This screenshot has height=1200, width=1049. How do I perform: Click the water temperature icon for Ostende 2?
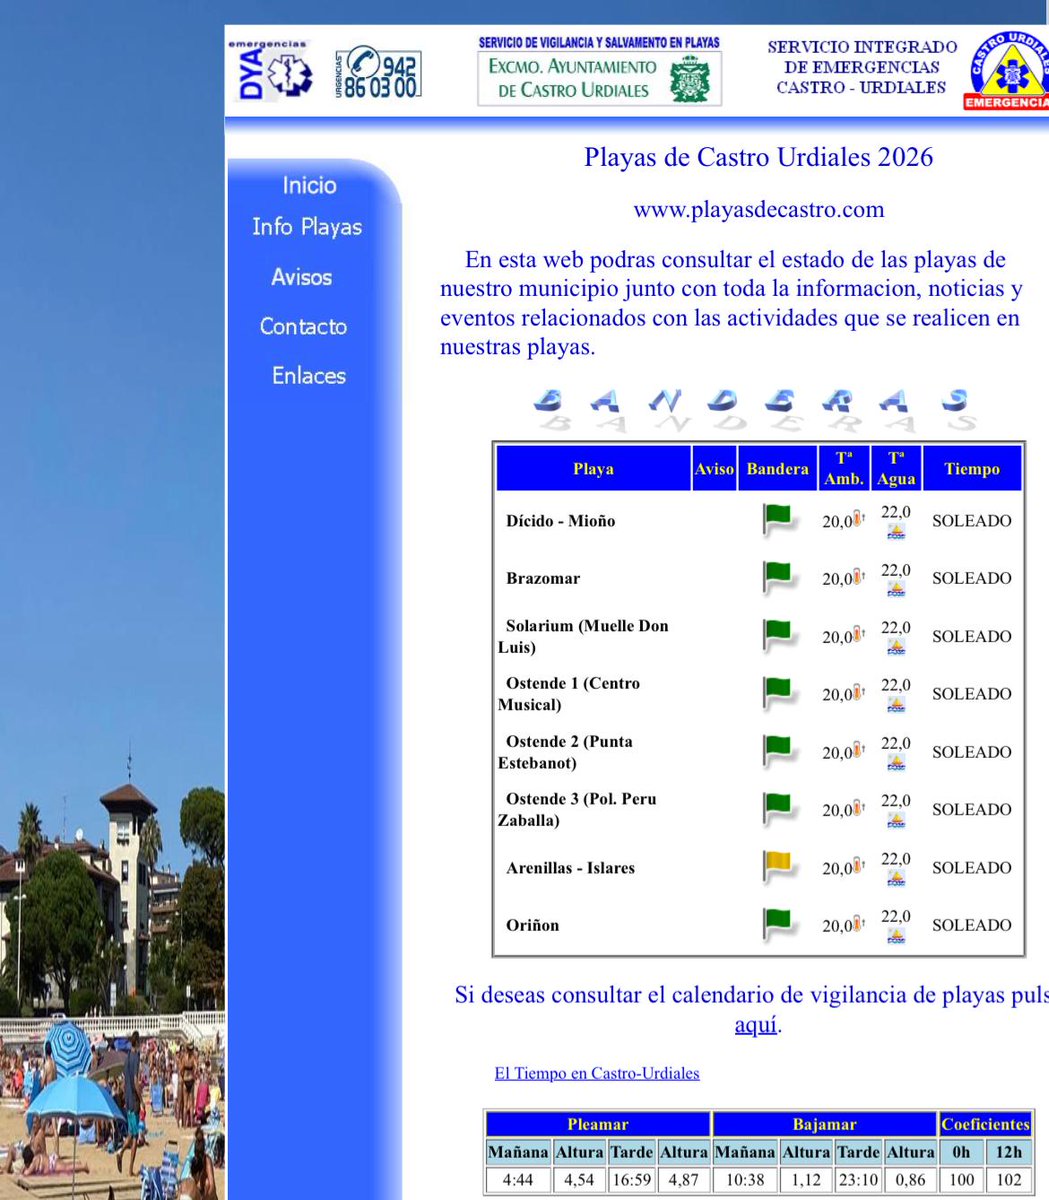click(x=896, y=763)
